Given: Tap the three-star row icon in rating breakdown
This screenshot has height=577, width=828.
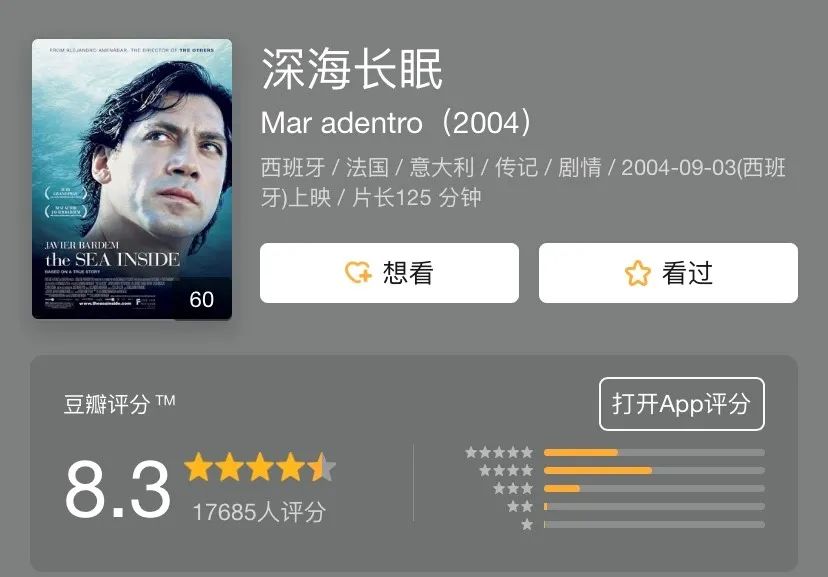Looking at the screenshot, I should 513,489.
